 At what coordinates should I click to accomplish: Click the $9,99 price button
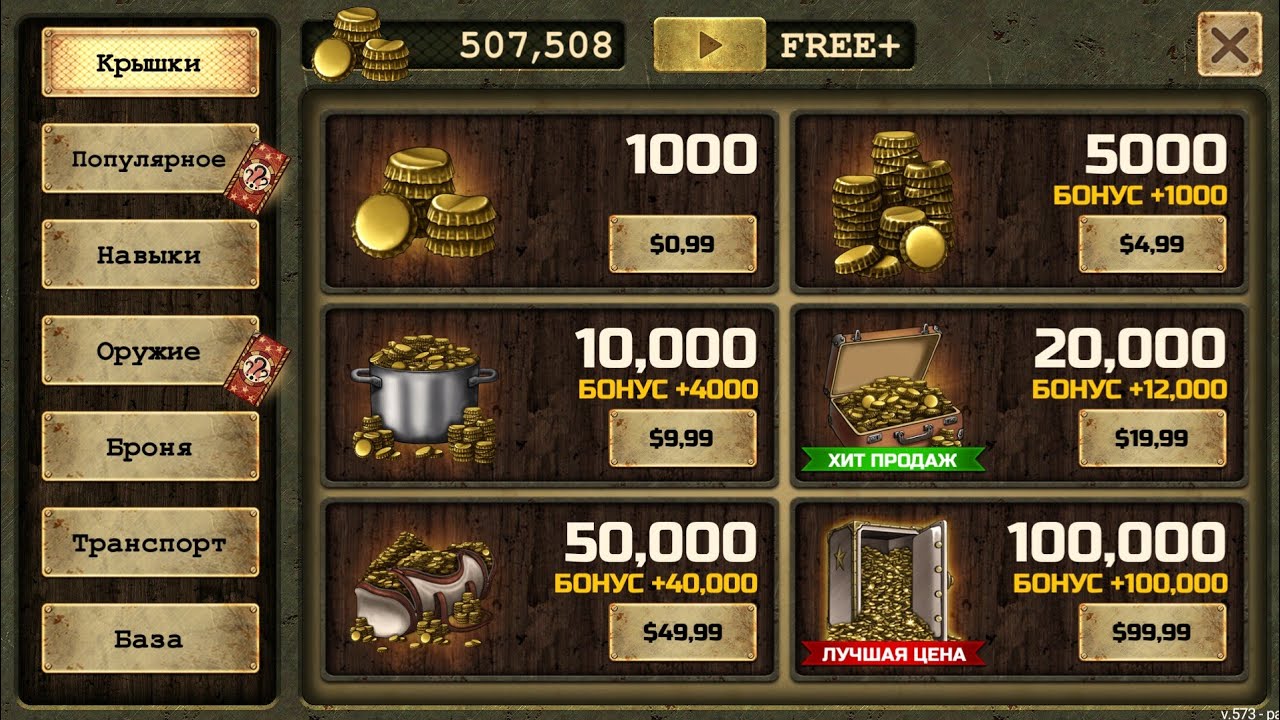click(682, 438)
